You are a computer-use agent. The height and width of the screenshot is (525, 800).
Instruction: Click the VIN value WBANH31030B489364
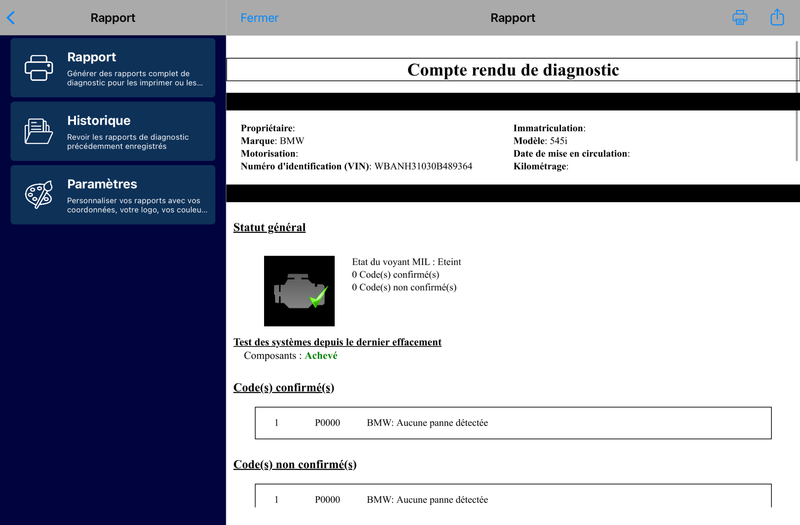click(423, 166)
